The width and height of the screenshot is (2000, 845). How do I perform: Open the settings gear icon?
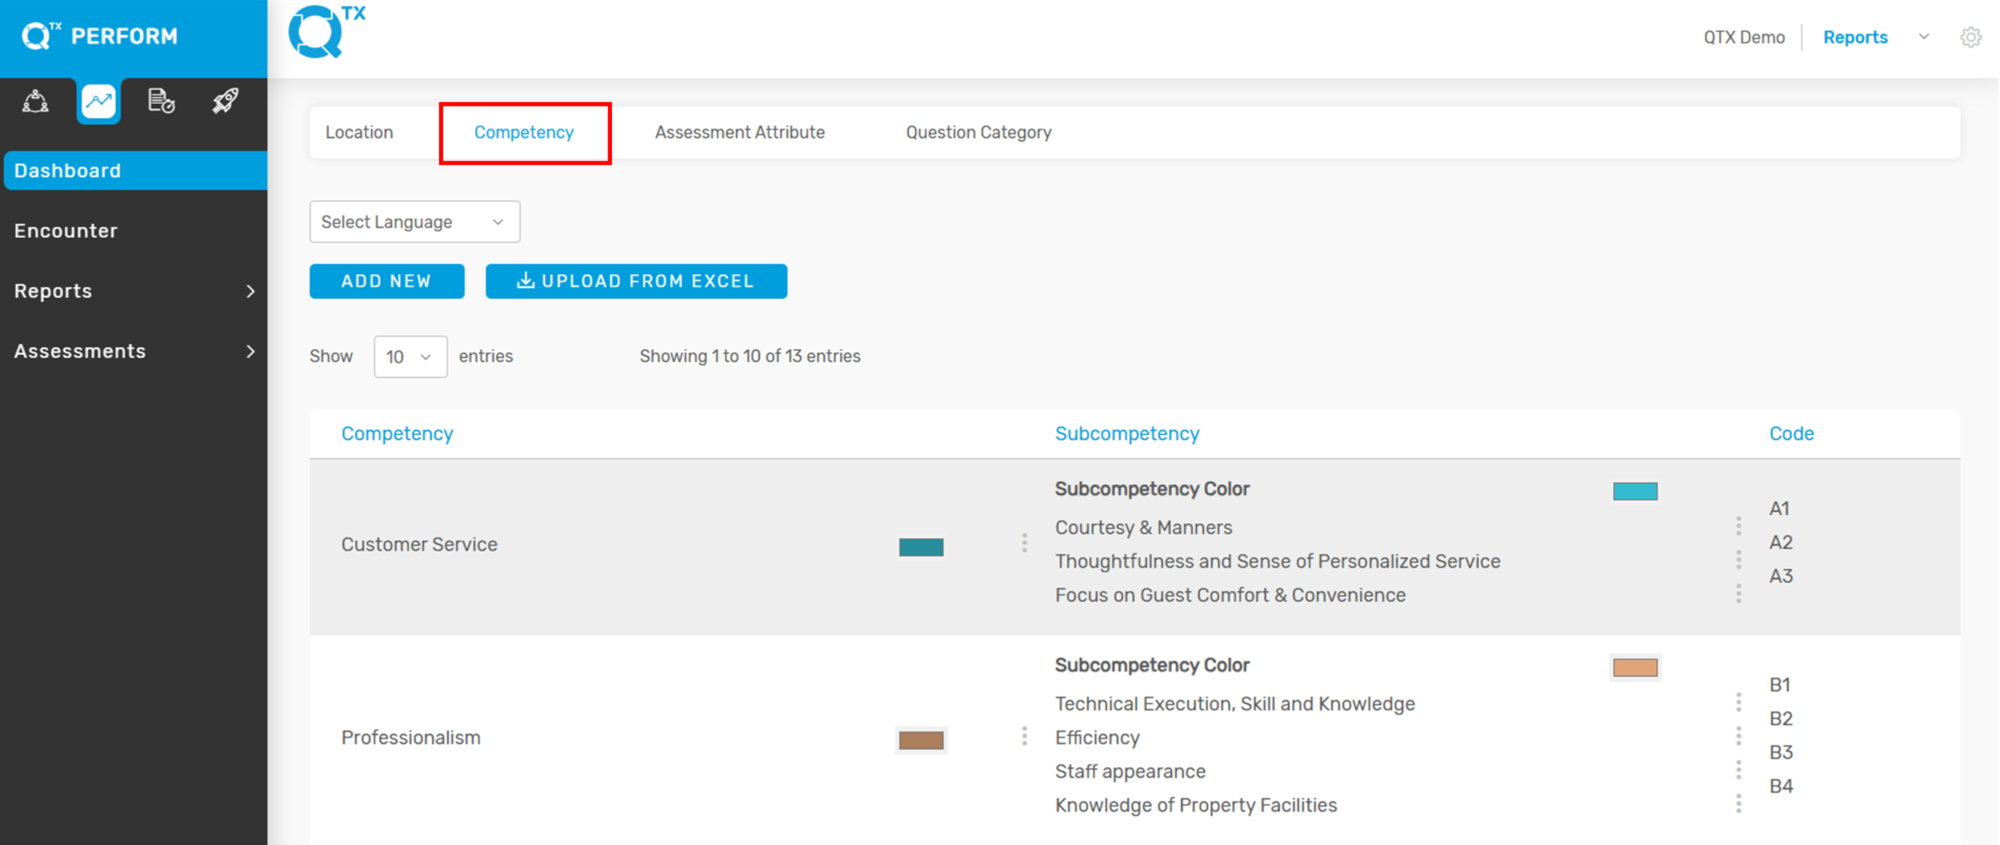1970,37
